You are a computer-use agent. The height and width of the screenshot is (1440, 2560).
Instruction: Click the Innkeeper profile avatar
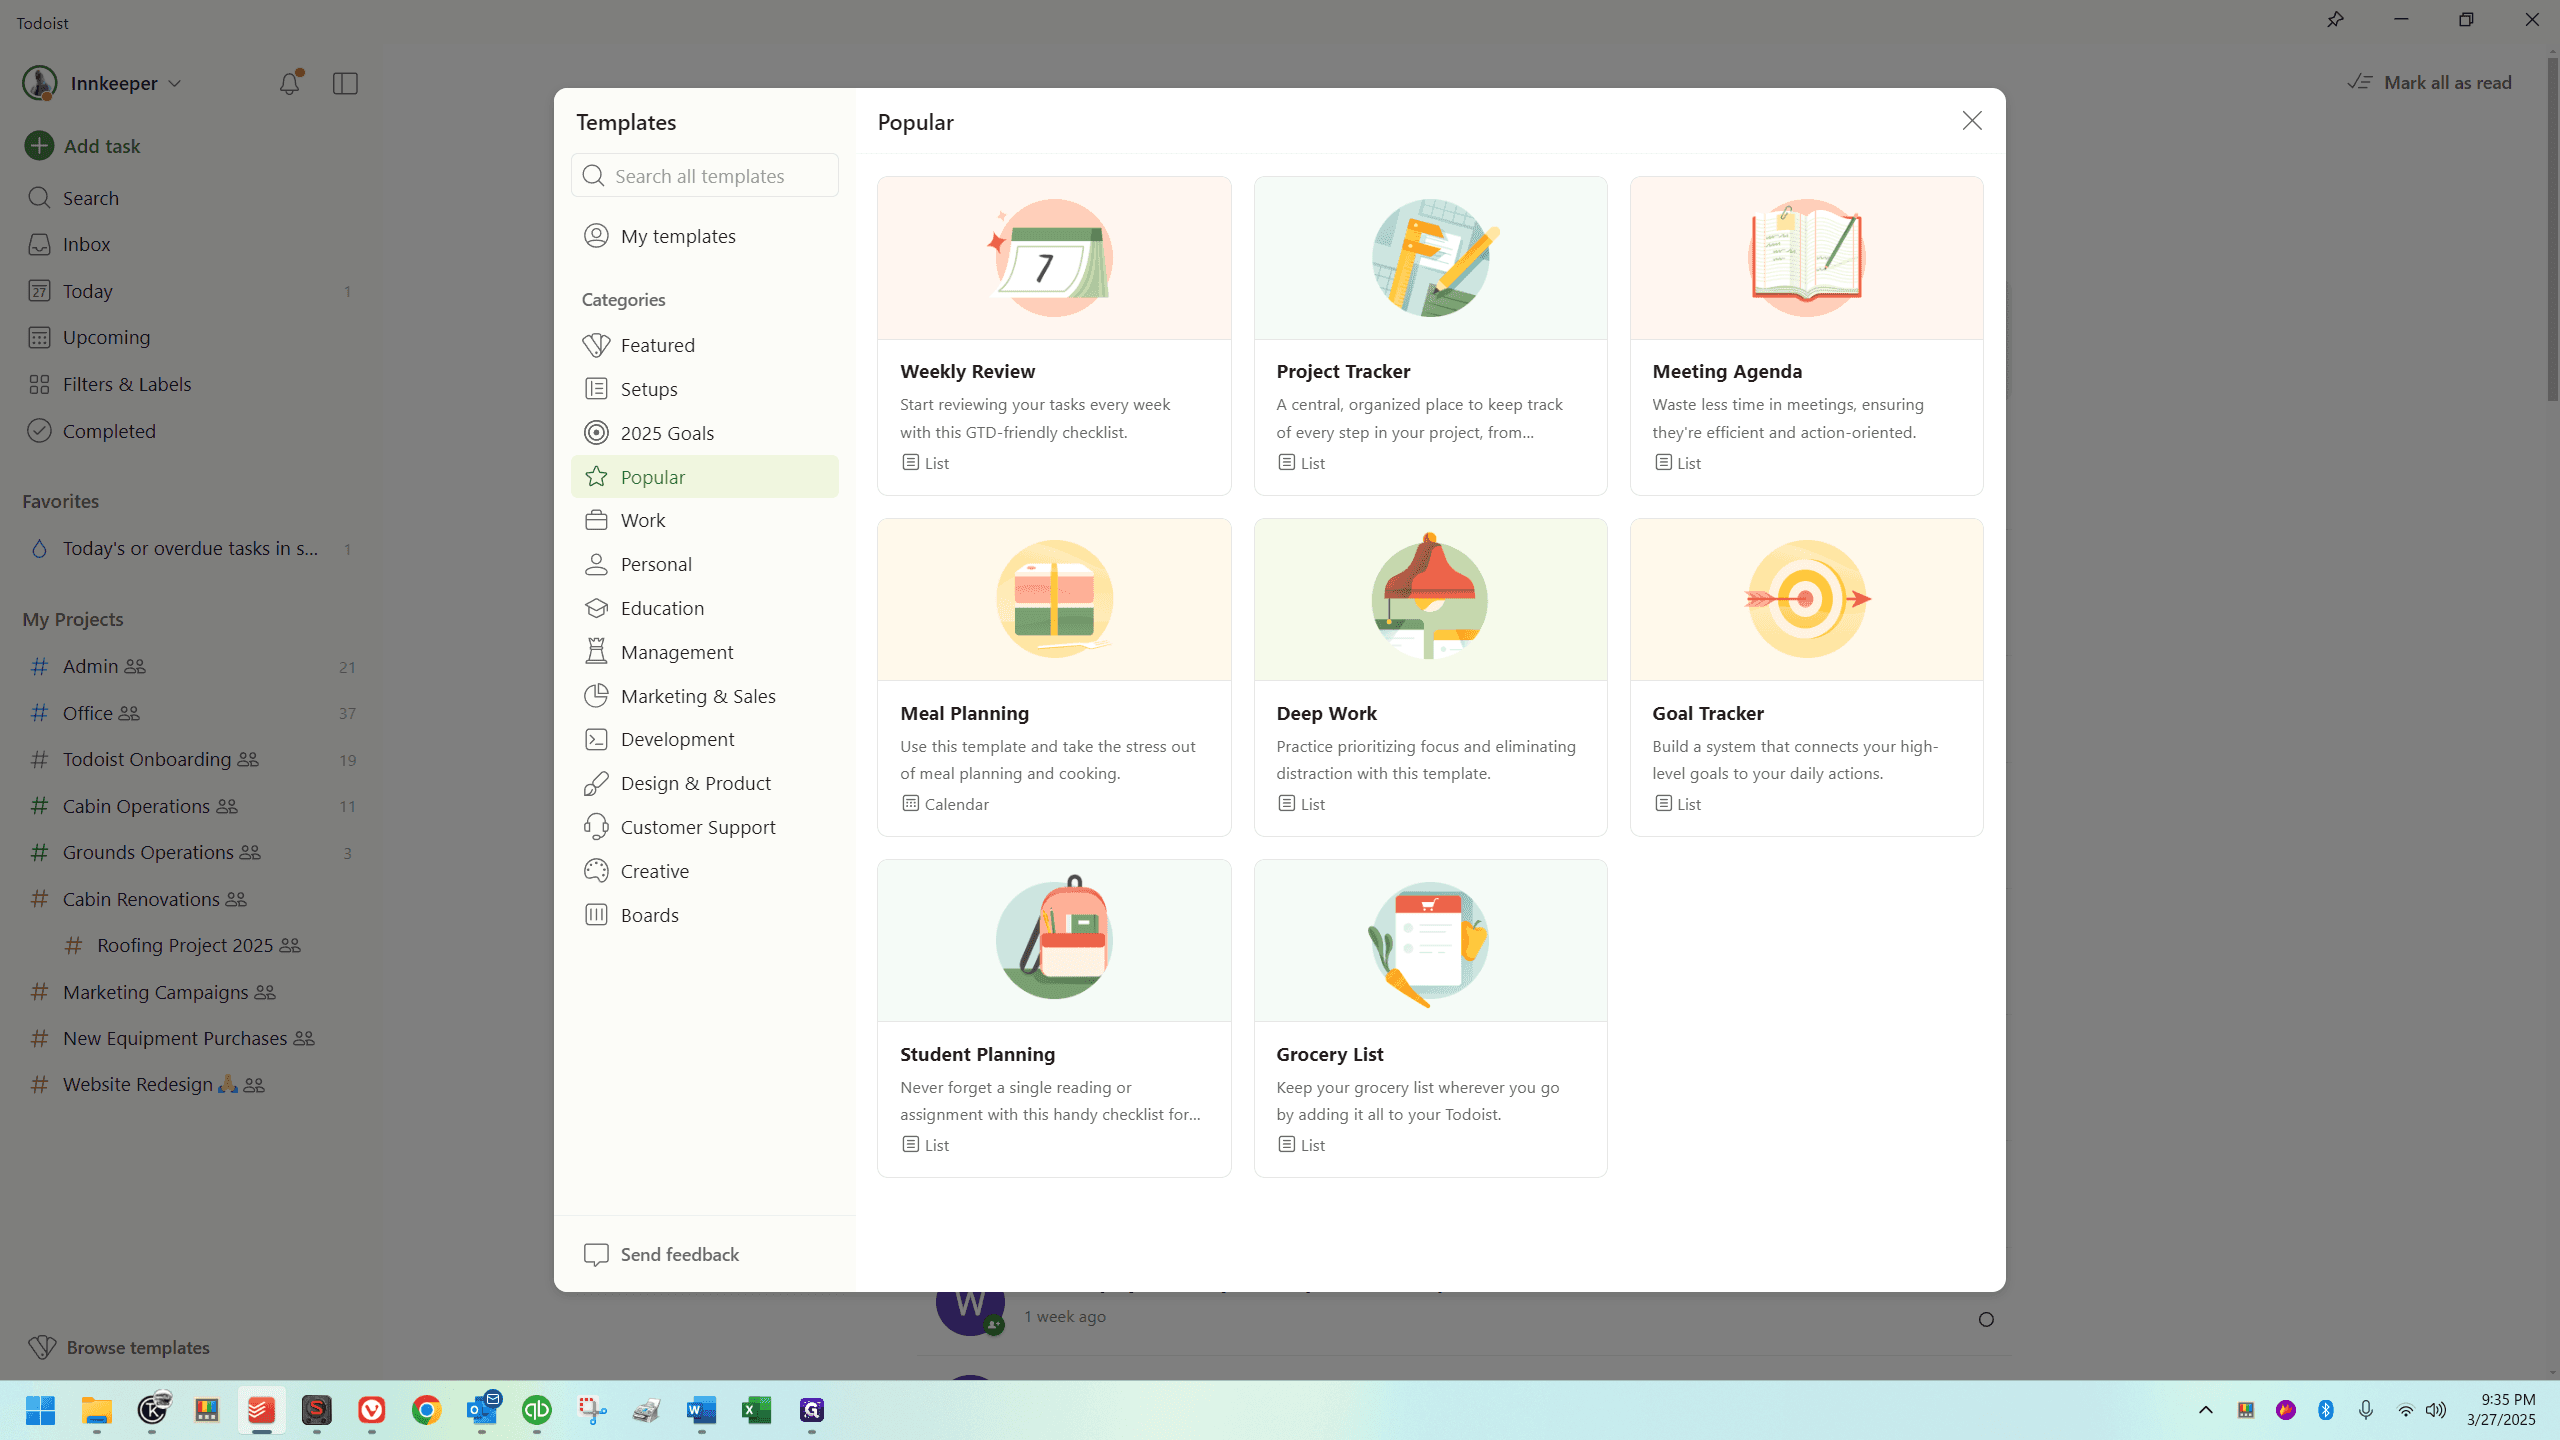pyautogui.click(x=40, y=83)
